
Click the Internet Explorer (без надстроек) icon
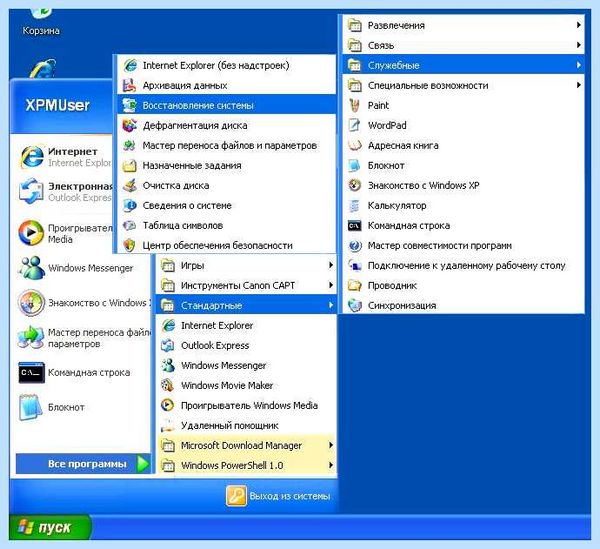click(x=130, y=65)
